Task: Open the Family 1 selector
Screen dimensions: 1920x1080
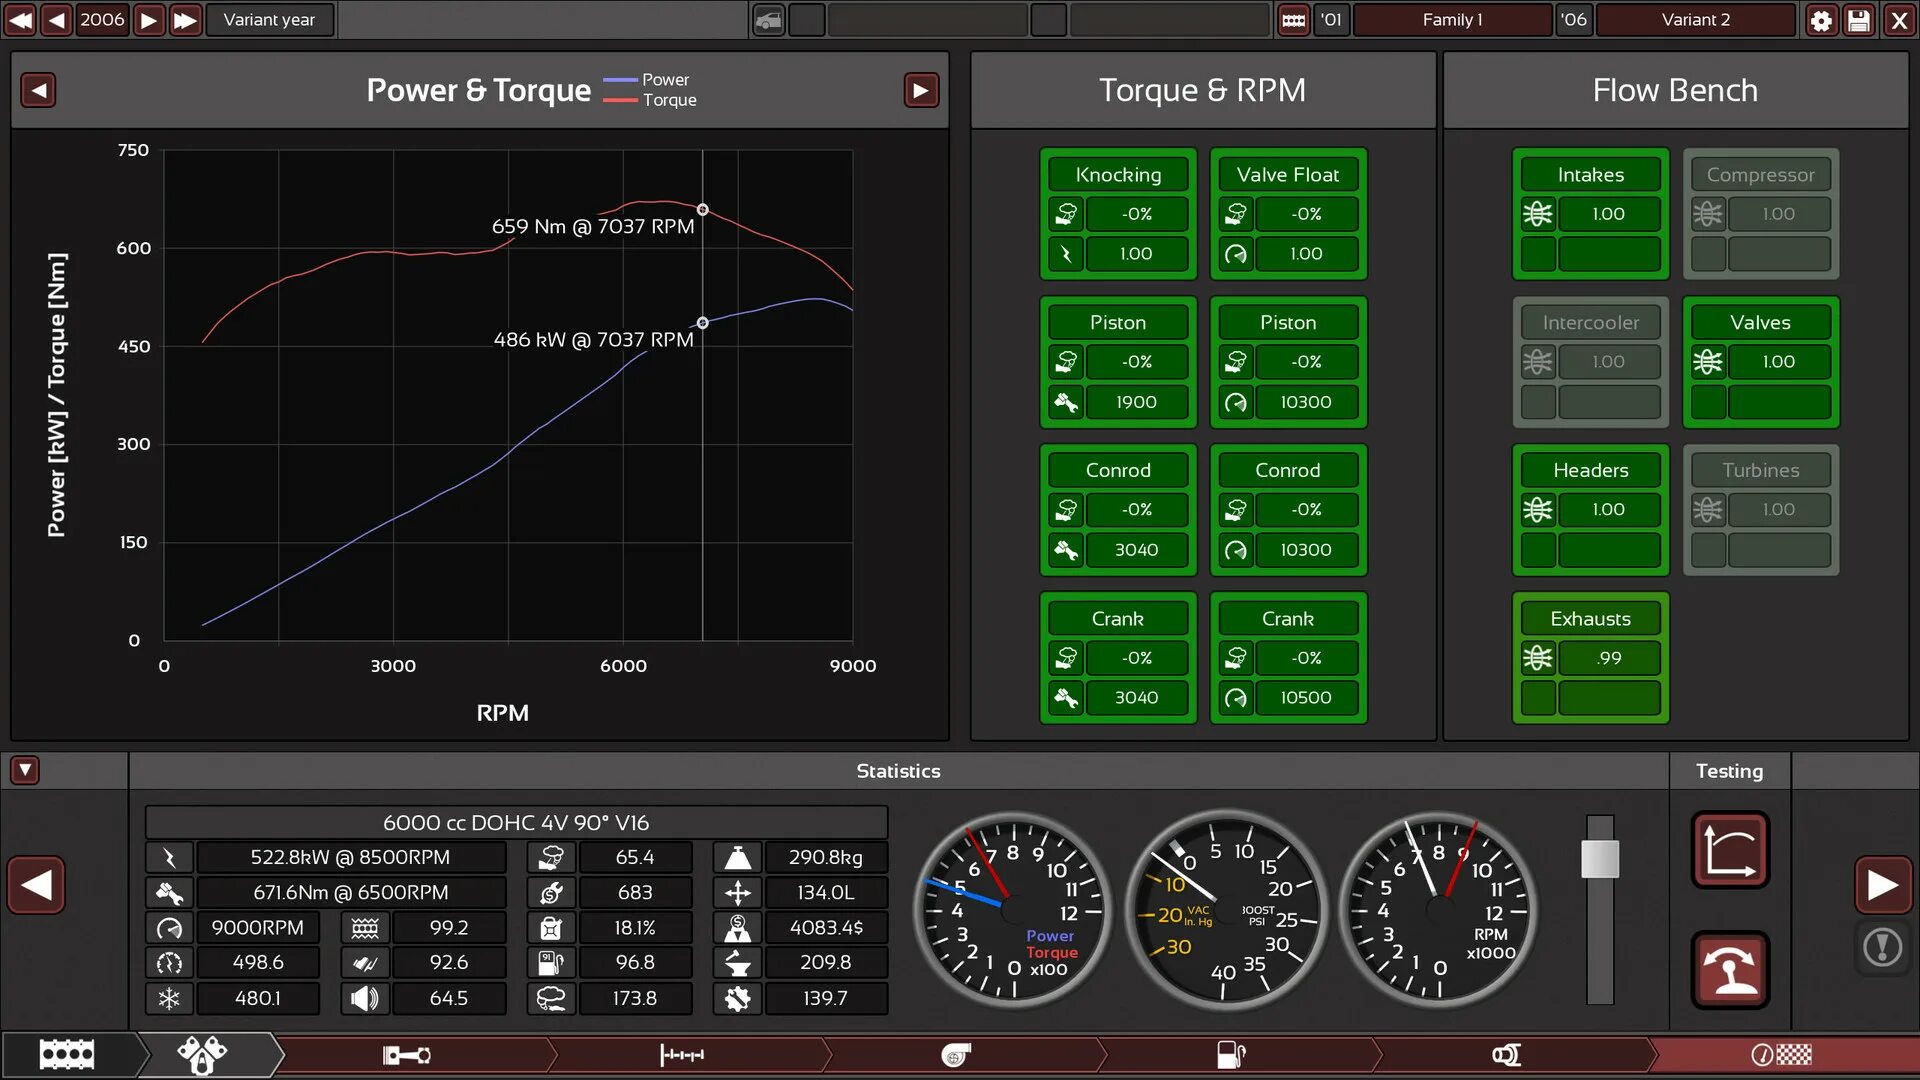Action: tap(1452, 19)
